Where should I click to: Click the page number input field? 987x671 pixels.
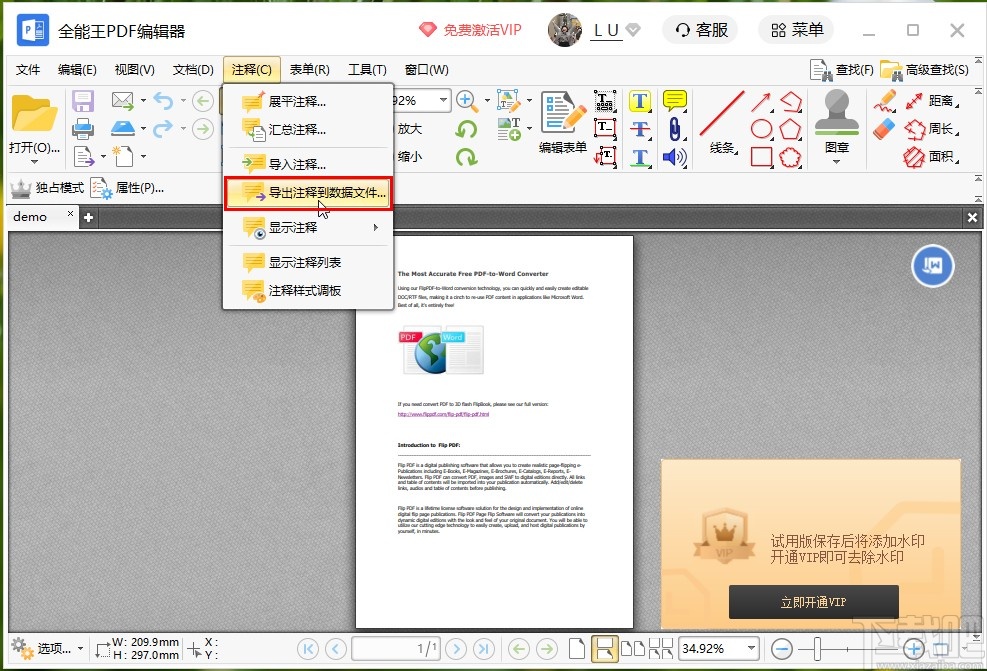point(395,648)
